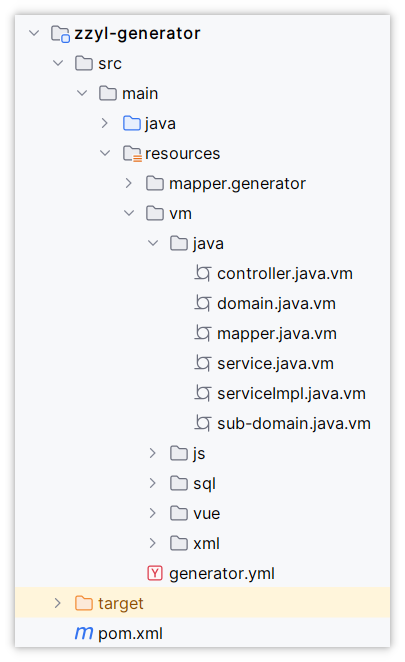Click the src folder icon
The image size is (405, 662).
click(84, 63)
